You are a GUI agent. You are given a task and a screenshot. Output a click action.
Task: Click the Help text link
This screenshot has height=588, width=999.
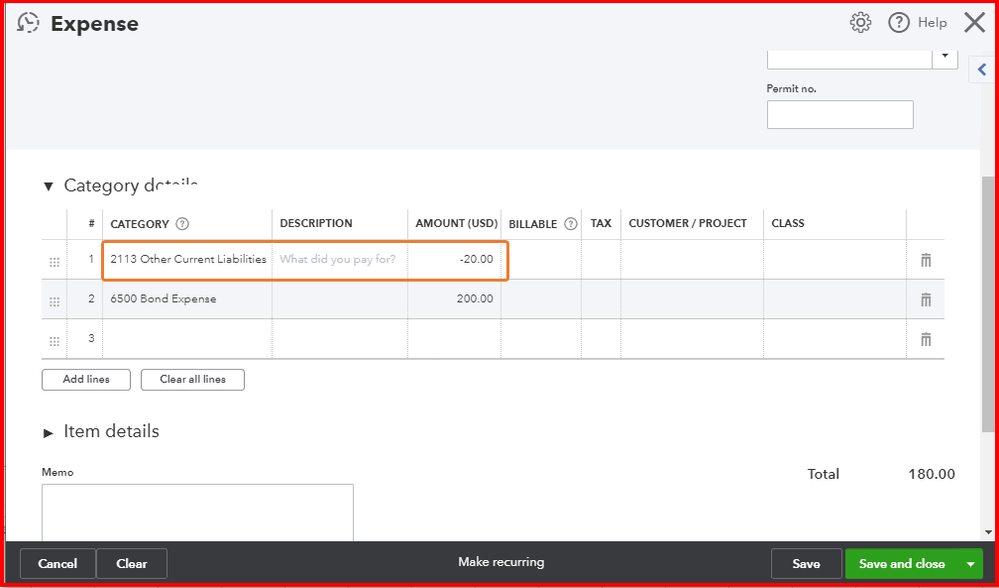tap(932, 23)
